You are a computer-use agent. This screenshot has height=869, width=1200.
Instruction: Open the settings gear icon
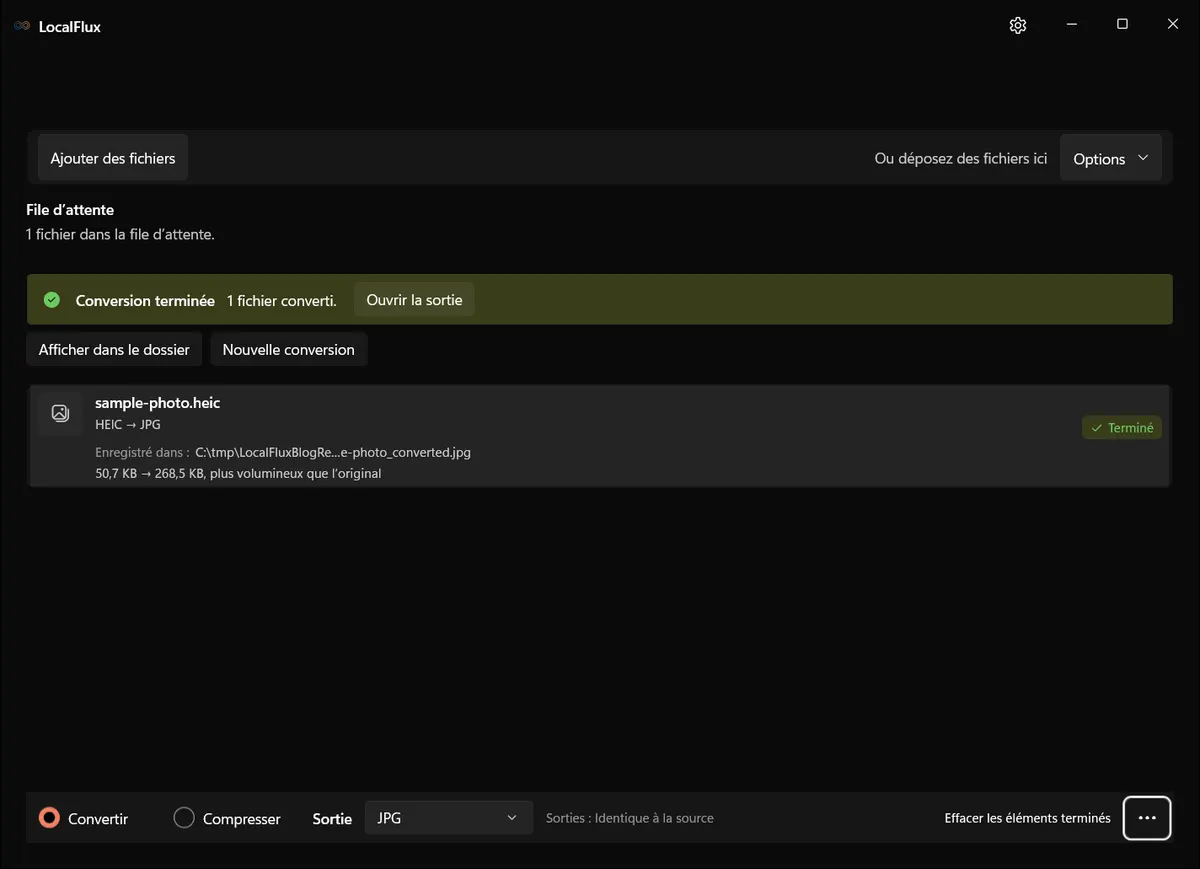click(x=1018, y=26)
